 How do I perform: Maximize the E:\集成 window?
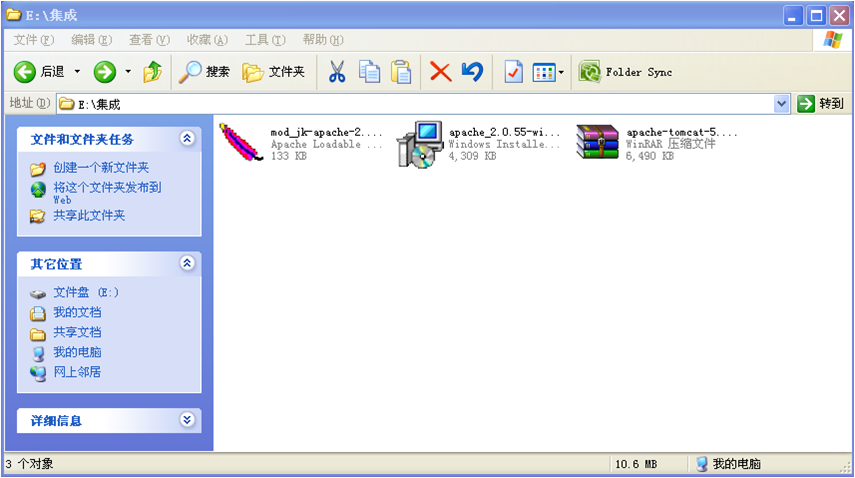pyautogui.click(x=816, y=16)
